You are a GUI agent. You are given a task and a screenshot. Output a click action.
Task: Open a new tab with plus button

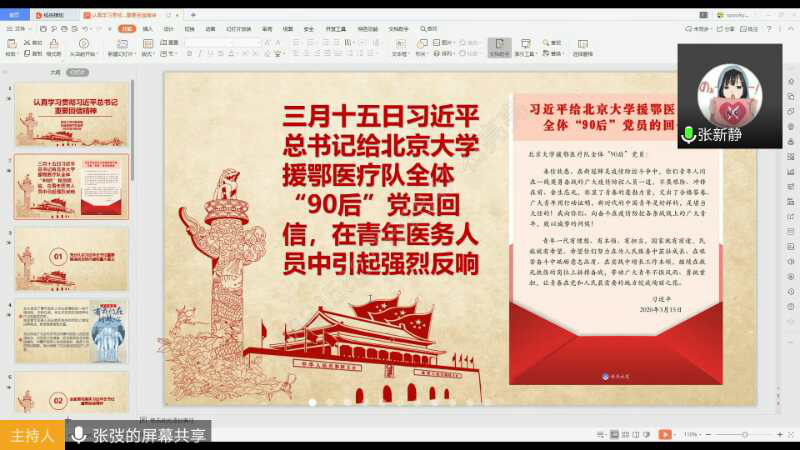pos(193,15)
